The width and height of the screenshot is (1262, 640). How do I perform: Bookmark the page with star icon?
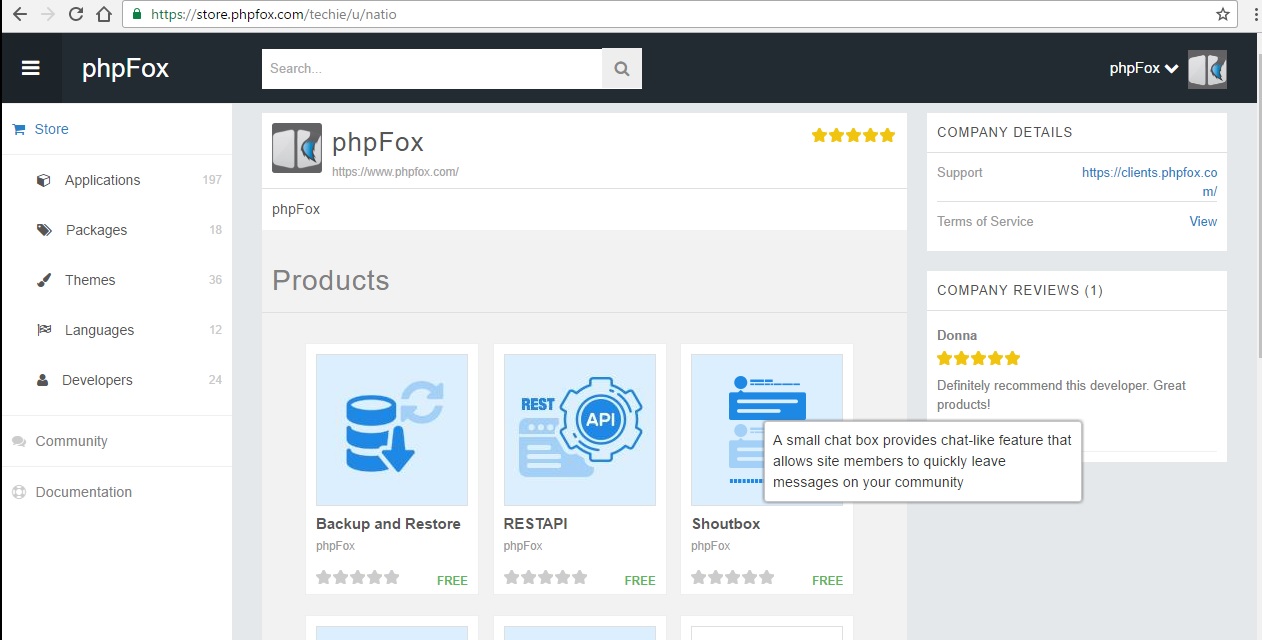1222,14
